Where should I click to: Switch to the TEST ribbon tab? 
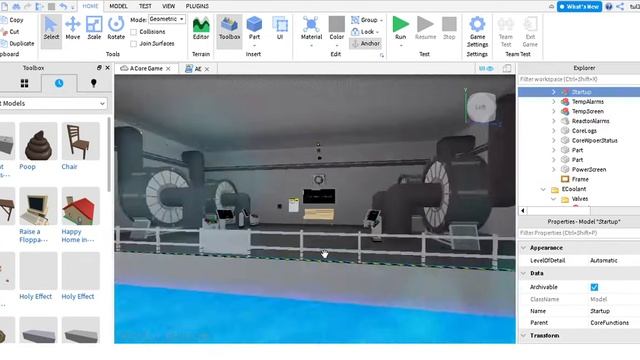(x=145, y=6)
